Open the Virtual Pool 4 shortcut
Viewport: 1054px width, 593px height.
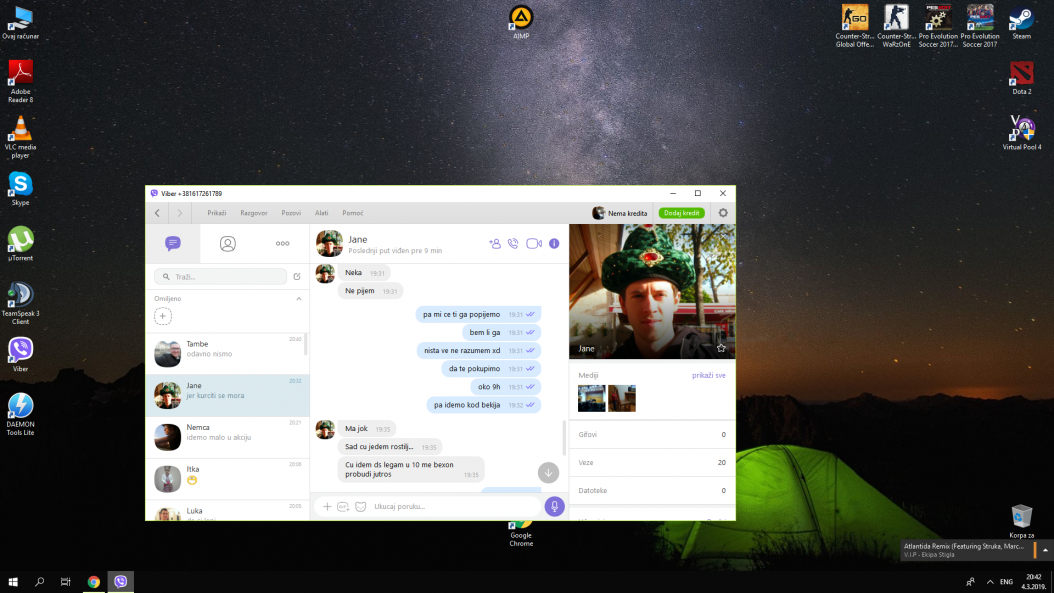pos(1021,132)
